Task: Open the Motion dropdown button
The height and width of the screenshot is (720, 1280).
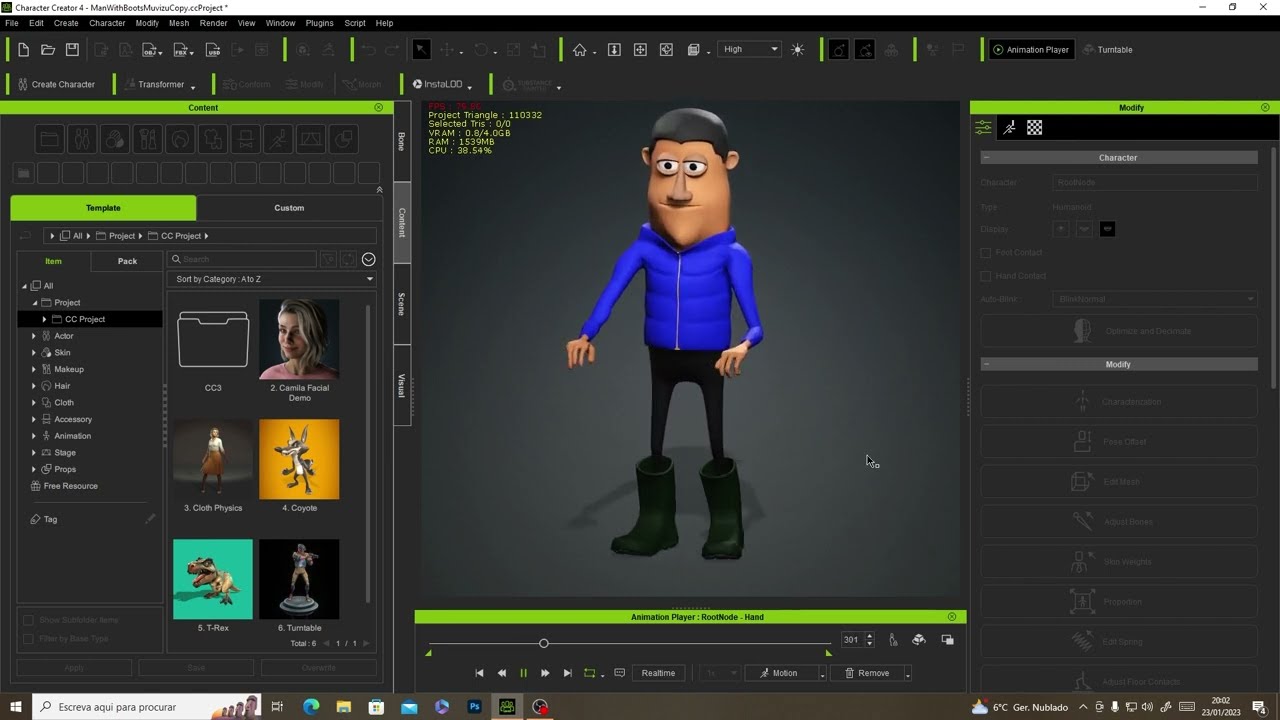Action: click(786, 673)
